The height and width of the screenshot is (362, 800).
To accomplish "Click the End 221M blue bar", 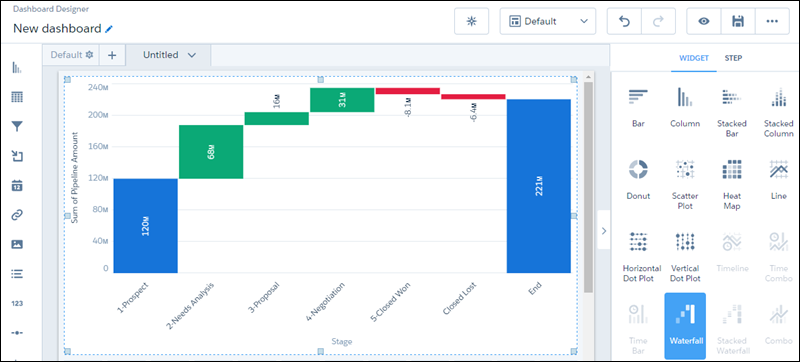I will point(539,186).
